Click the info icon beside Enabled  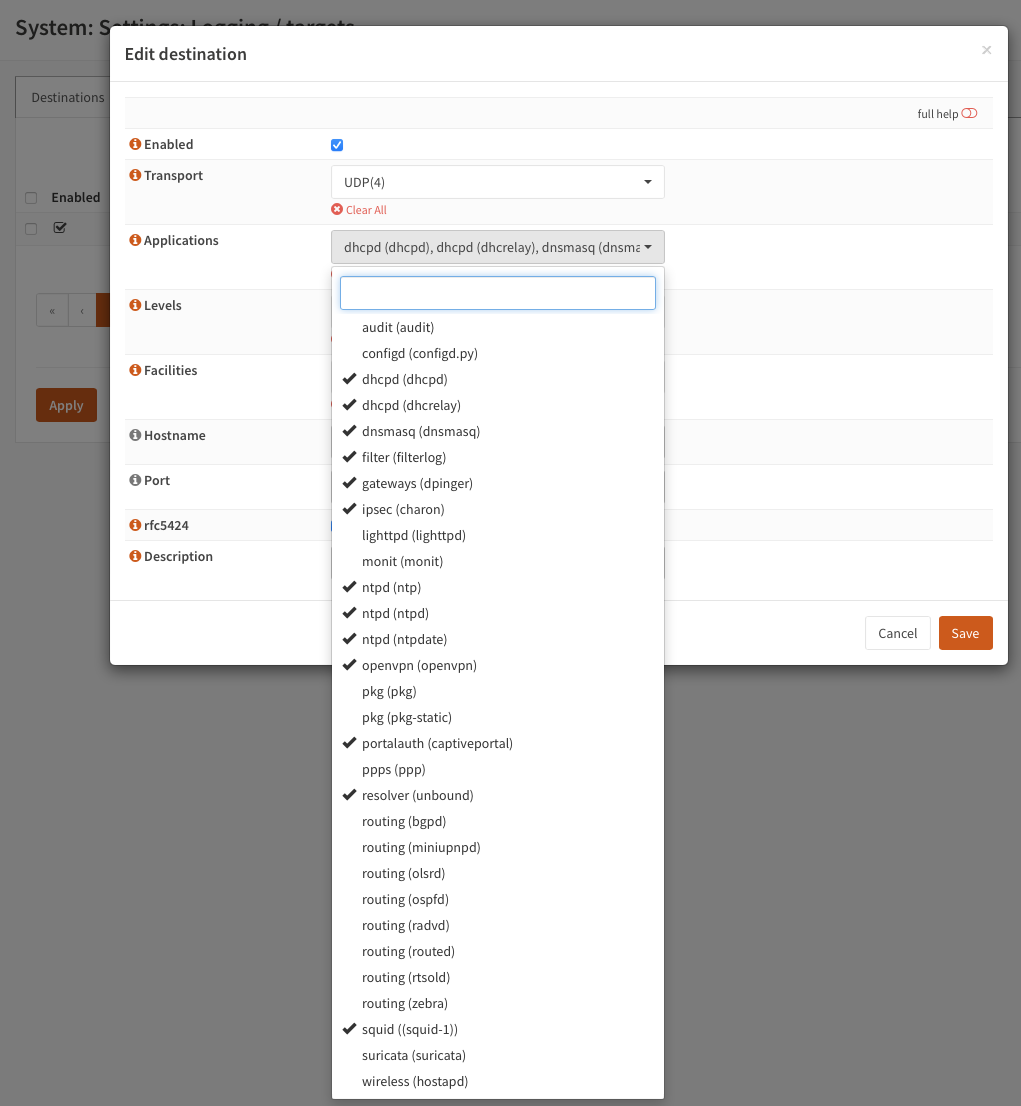135,144
